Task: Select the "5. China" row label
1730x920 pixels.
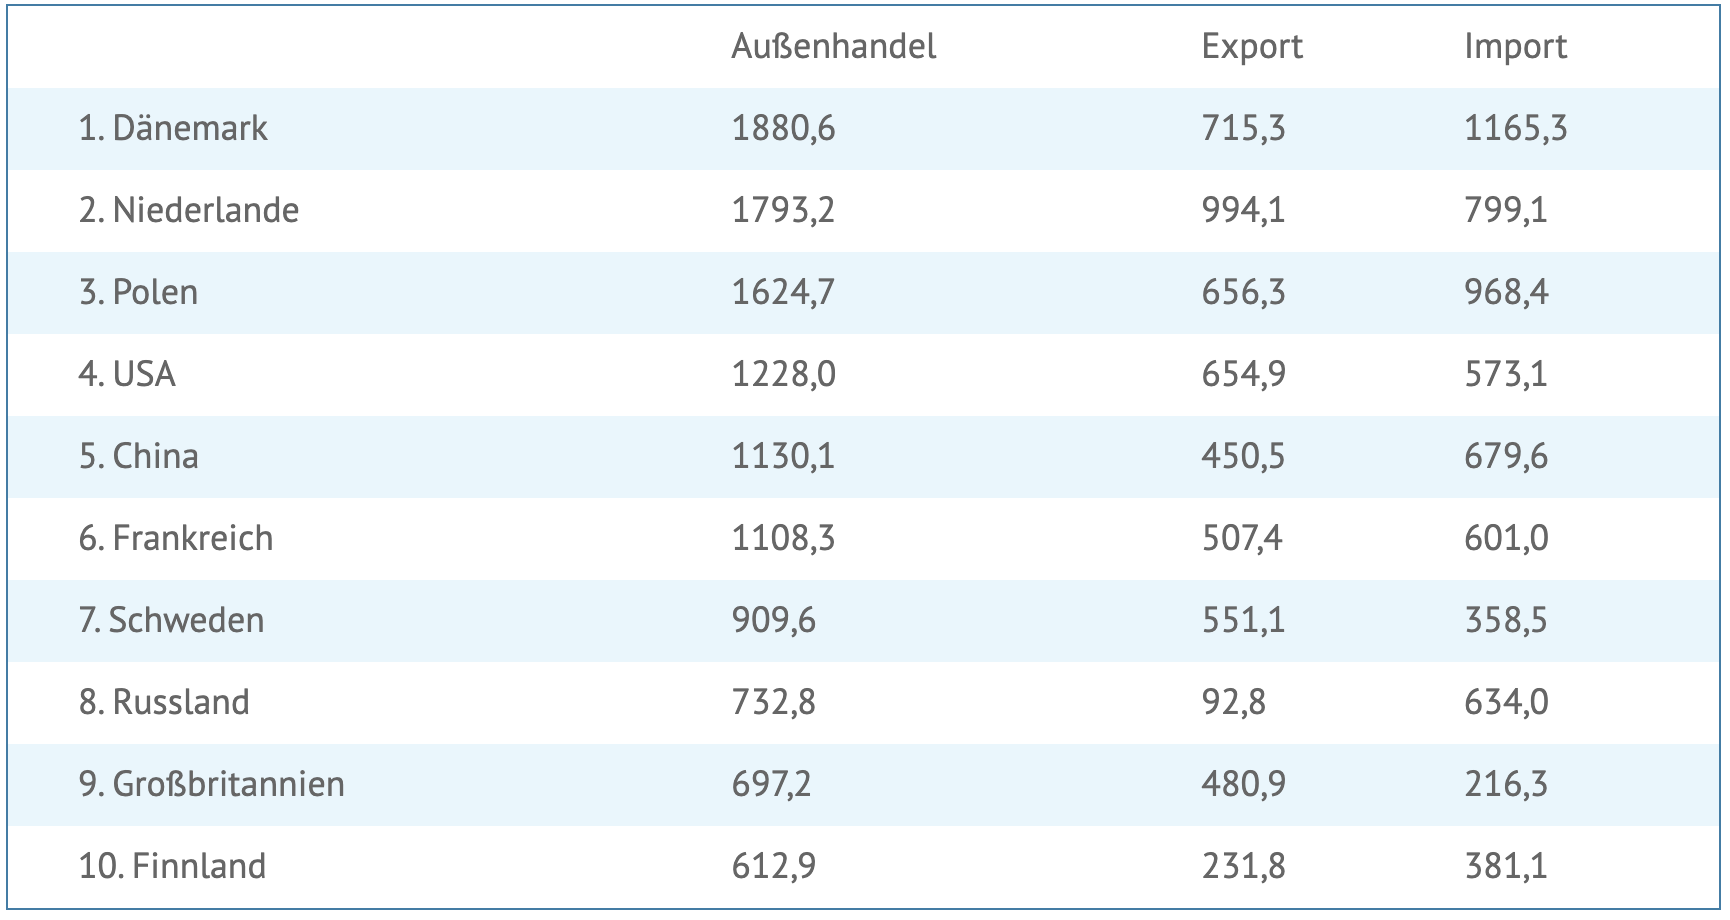Action: click(138, 456)
